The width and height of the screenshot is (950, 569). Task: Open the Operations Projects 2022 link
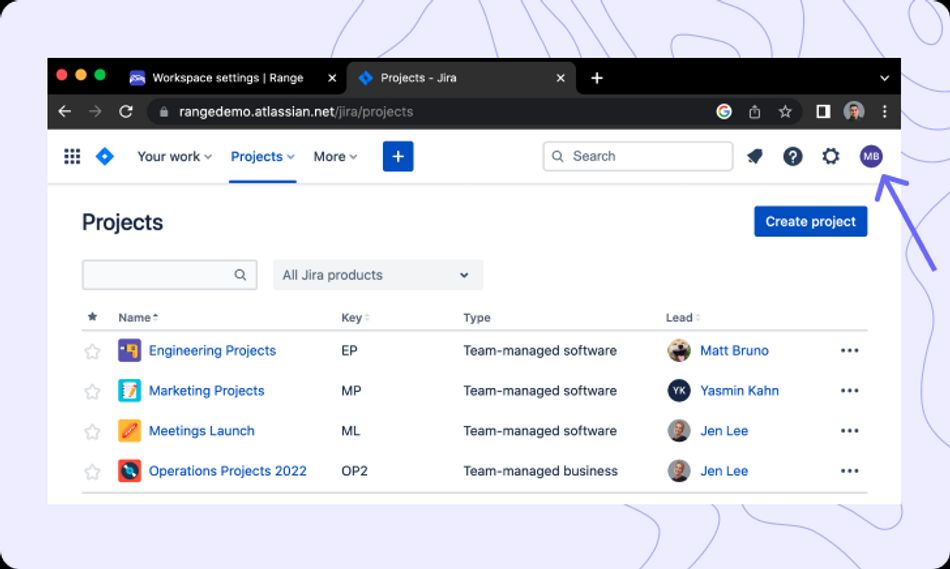[x=228, y=471]
